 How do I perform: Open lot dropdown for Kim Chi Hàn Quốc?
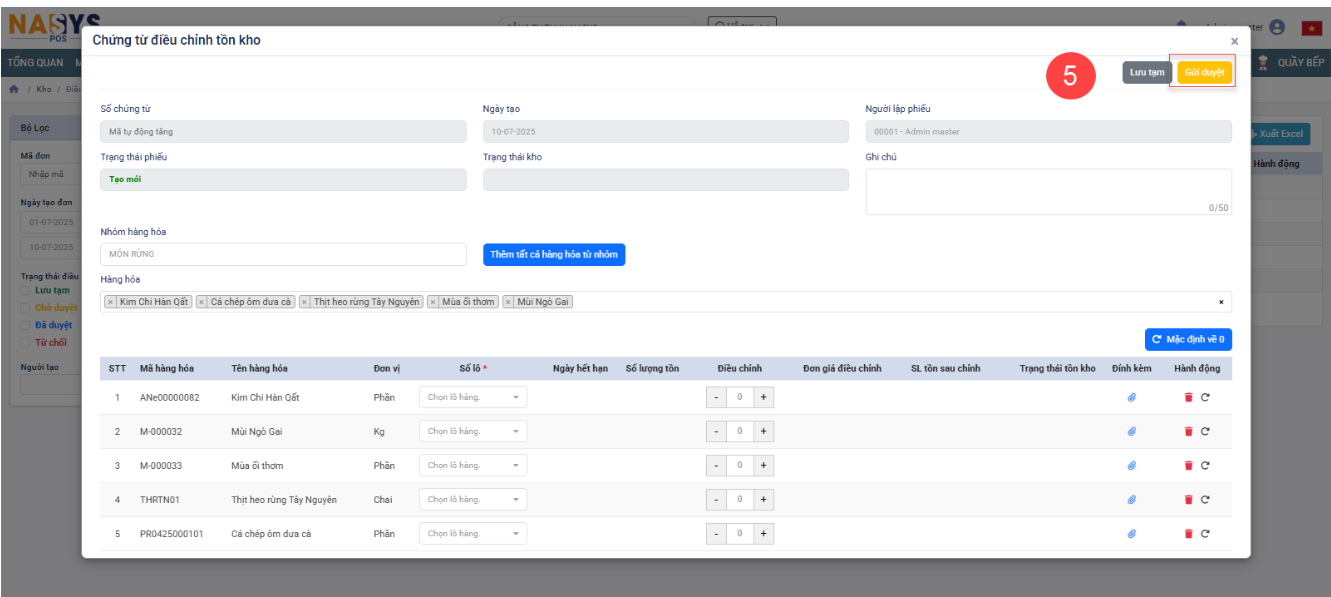[472, 398]
